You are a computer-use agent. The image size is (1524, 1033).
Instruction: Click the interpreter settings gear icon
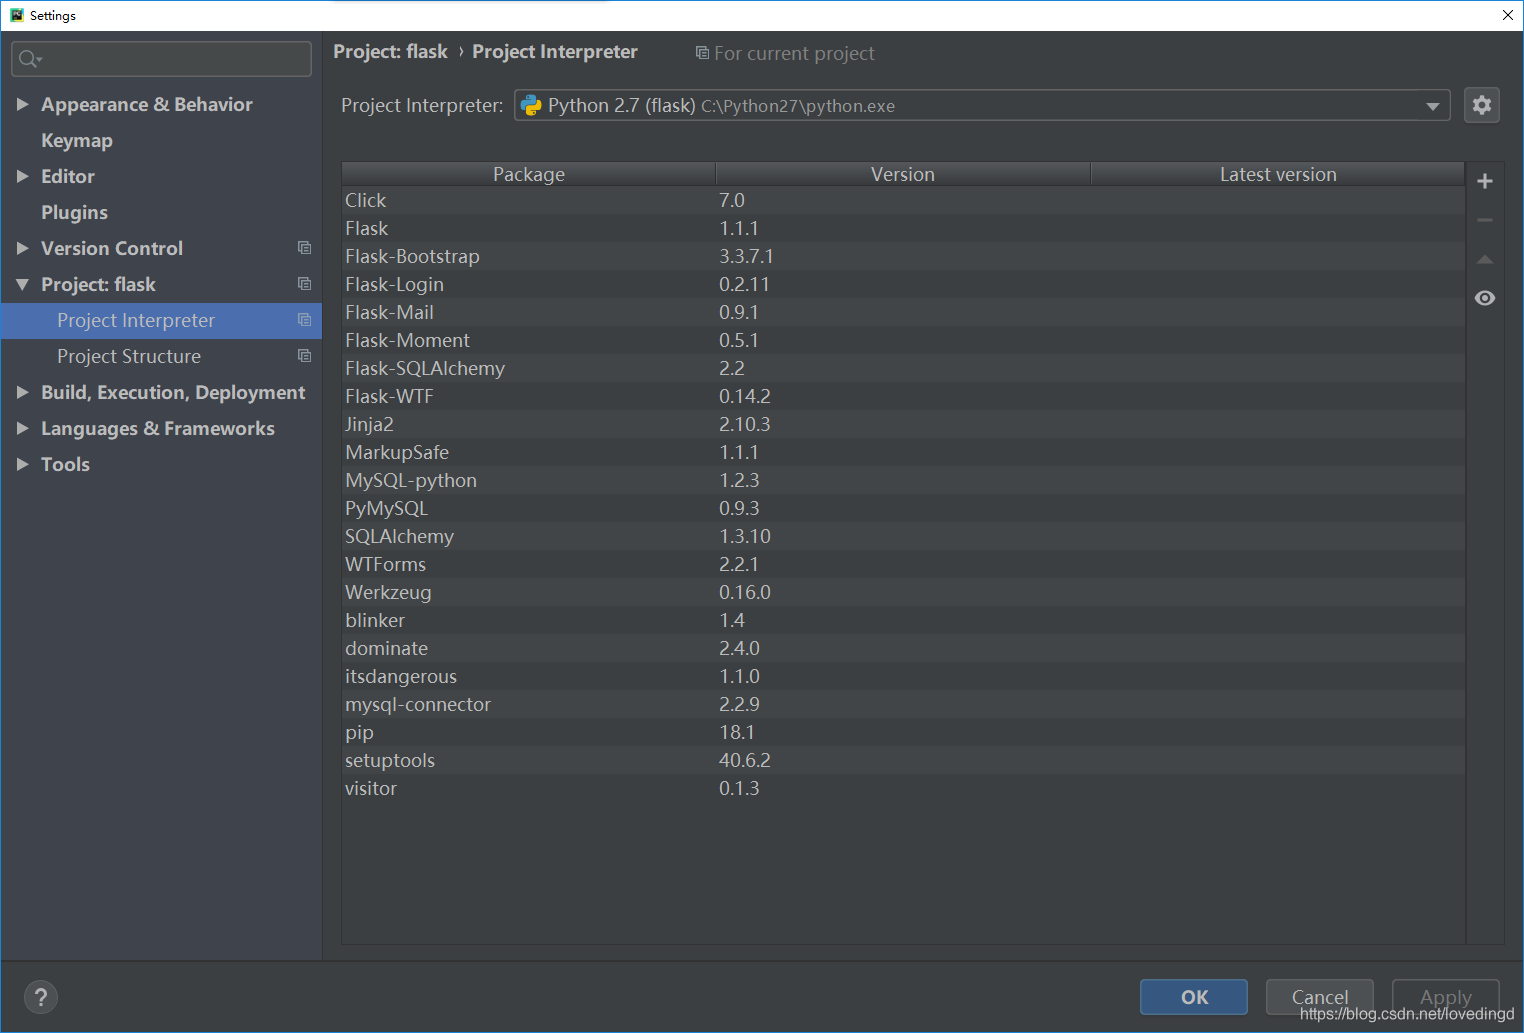click(1481, 105)
